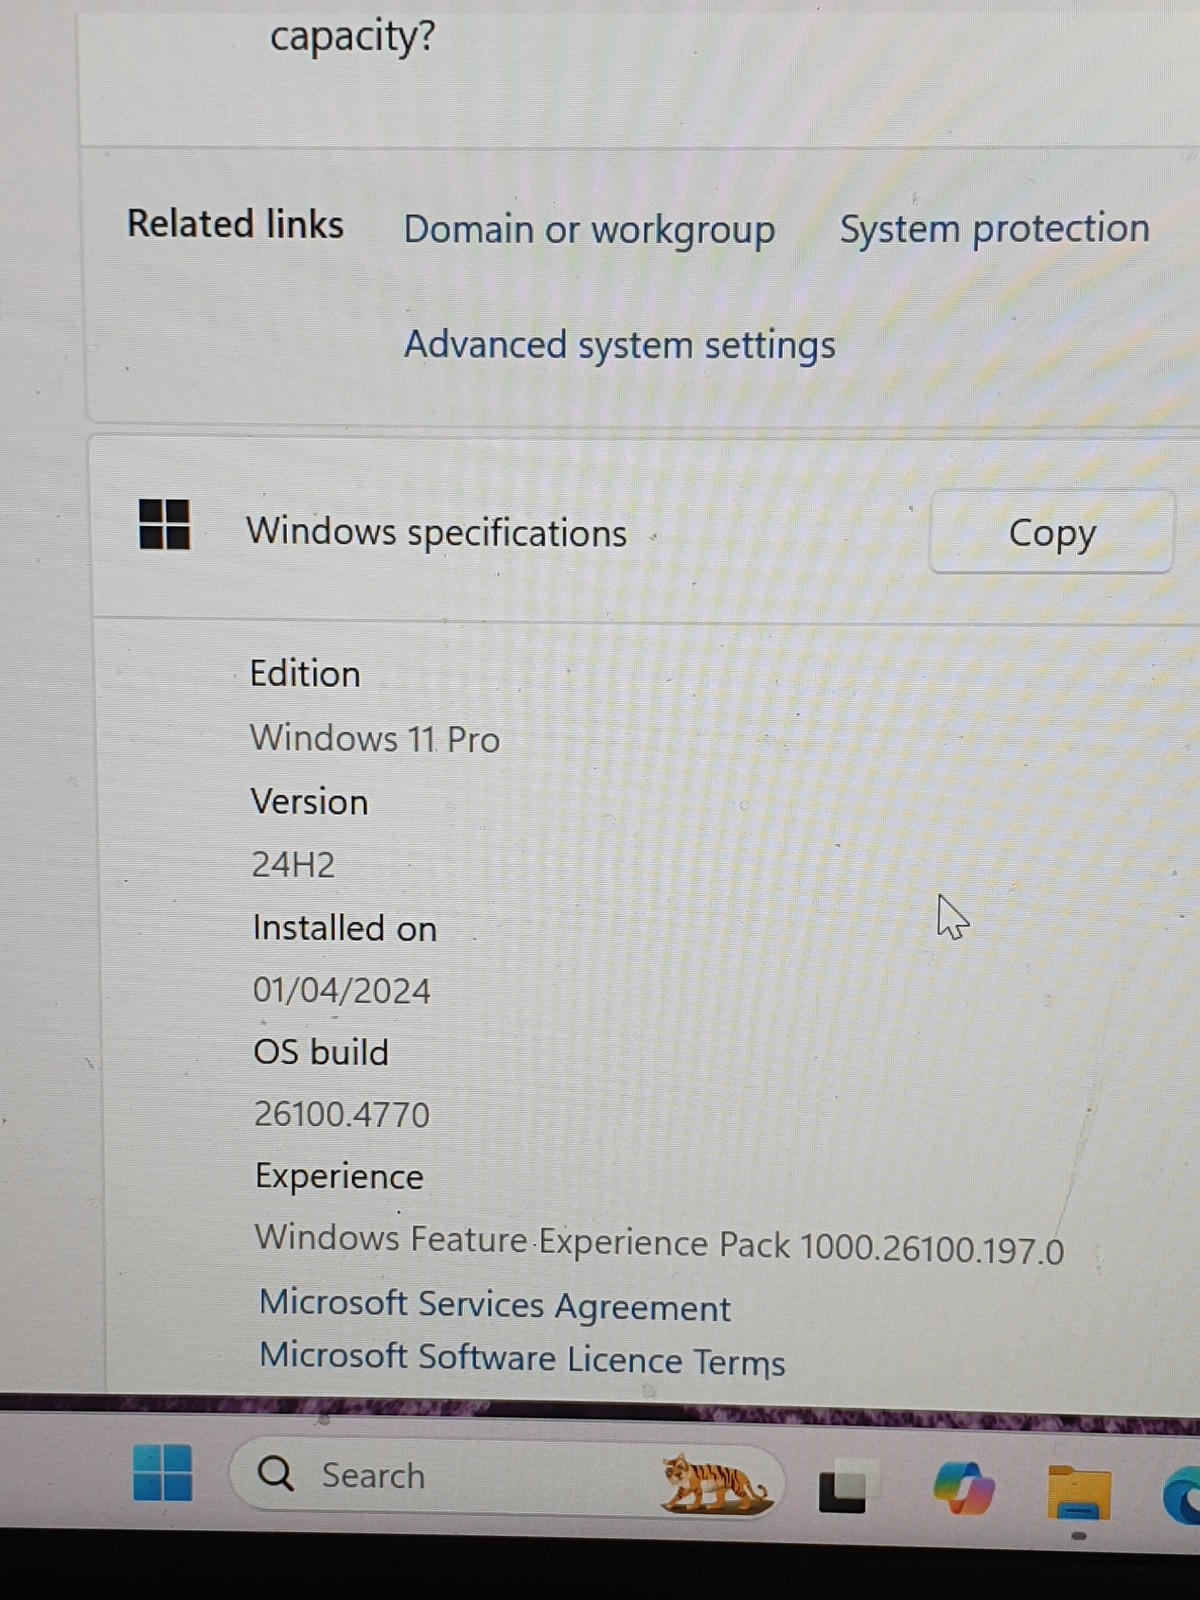Screen dimensions: 1200x1600
Task: Open Microsoft Software Licence Terms link
Action: point(522,1359)
